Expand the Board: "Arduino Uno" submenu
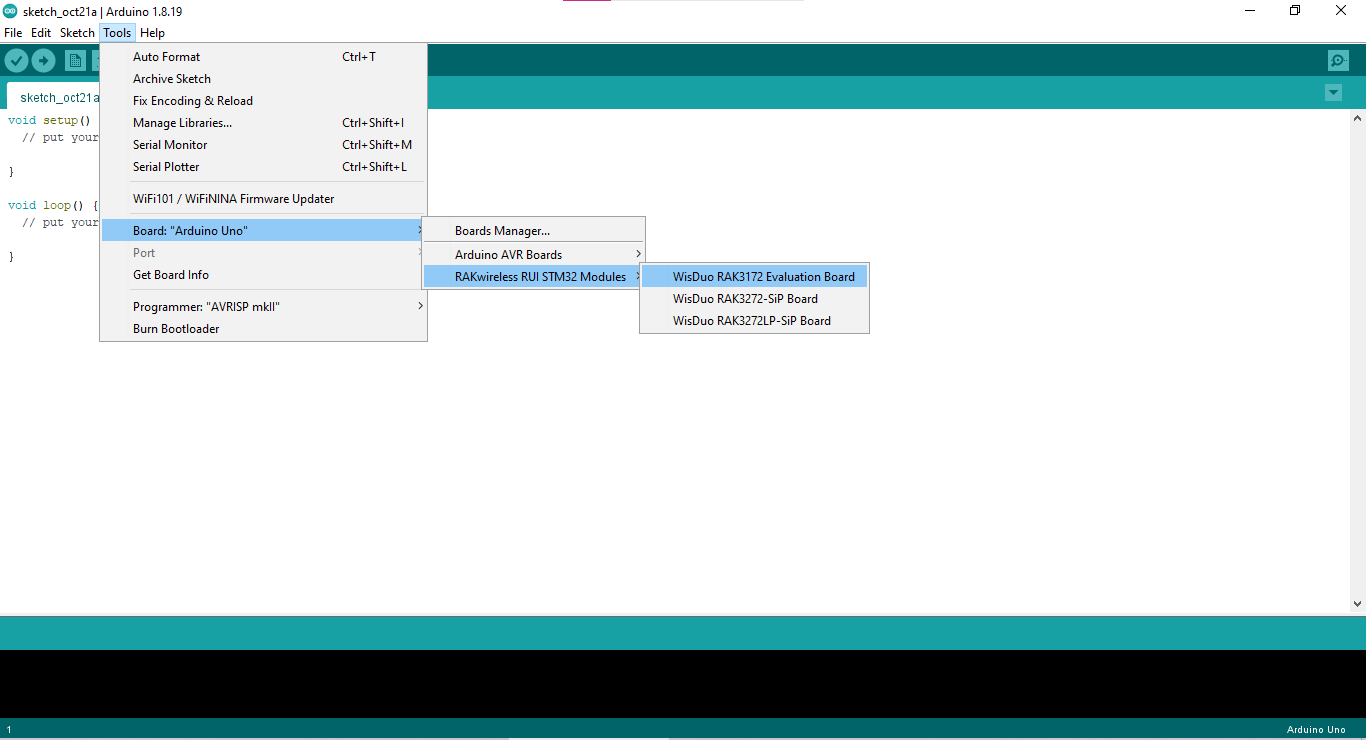1366x740 pixels. (x=264, y=231)
